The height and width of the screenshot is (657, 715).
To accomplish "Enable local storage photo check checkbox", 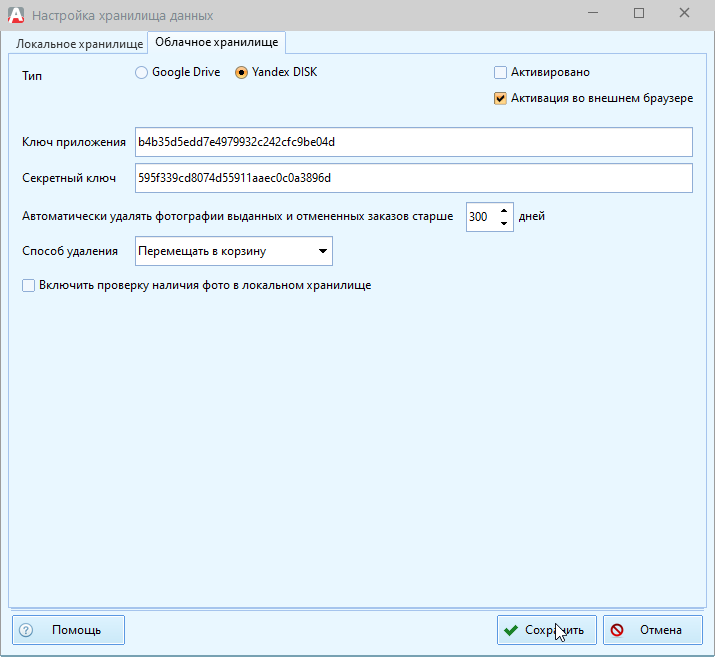I will [x=29, y=285].
